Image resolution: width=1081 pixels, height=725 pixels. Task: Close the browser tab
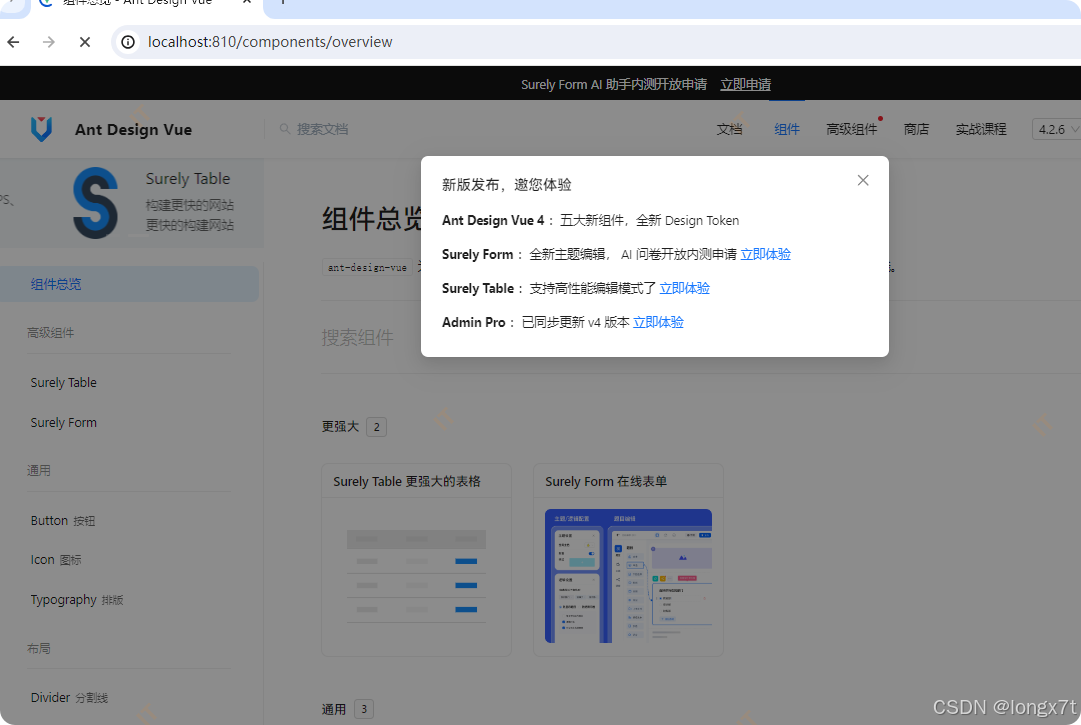pyautogui.click(x=246, y=2)
